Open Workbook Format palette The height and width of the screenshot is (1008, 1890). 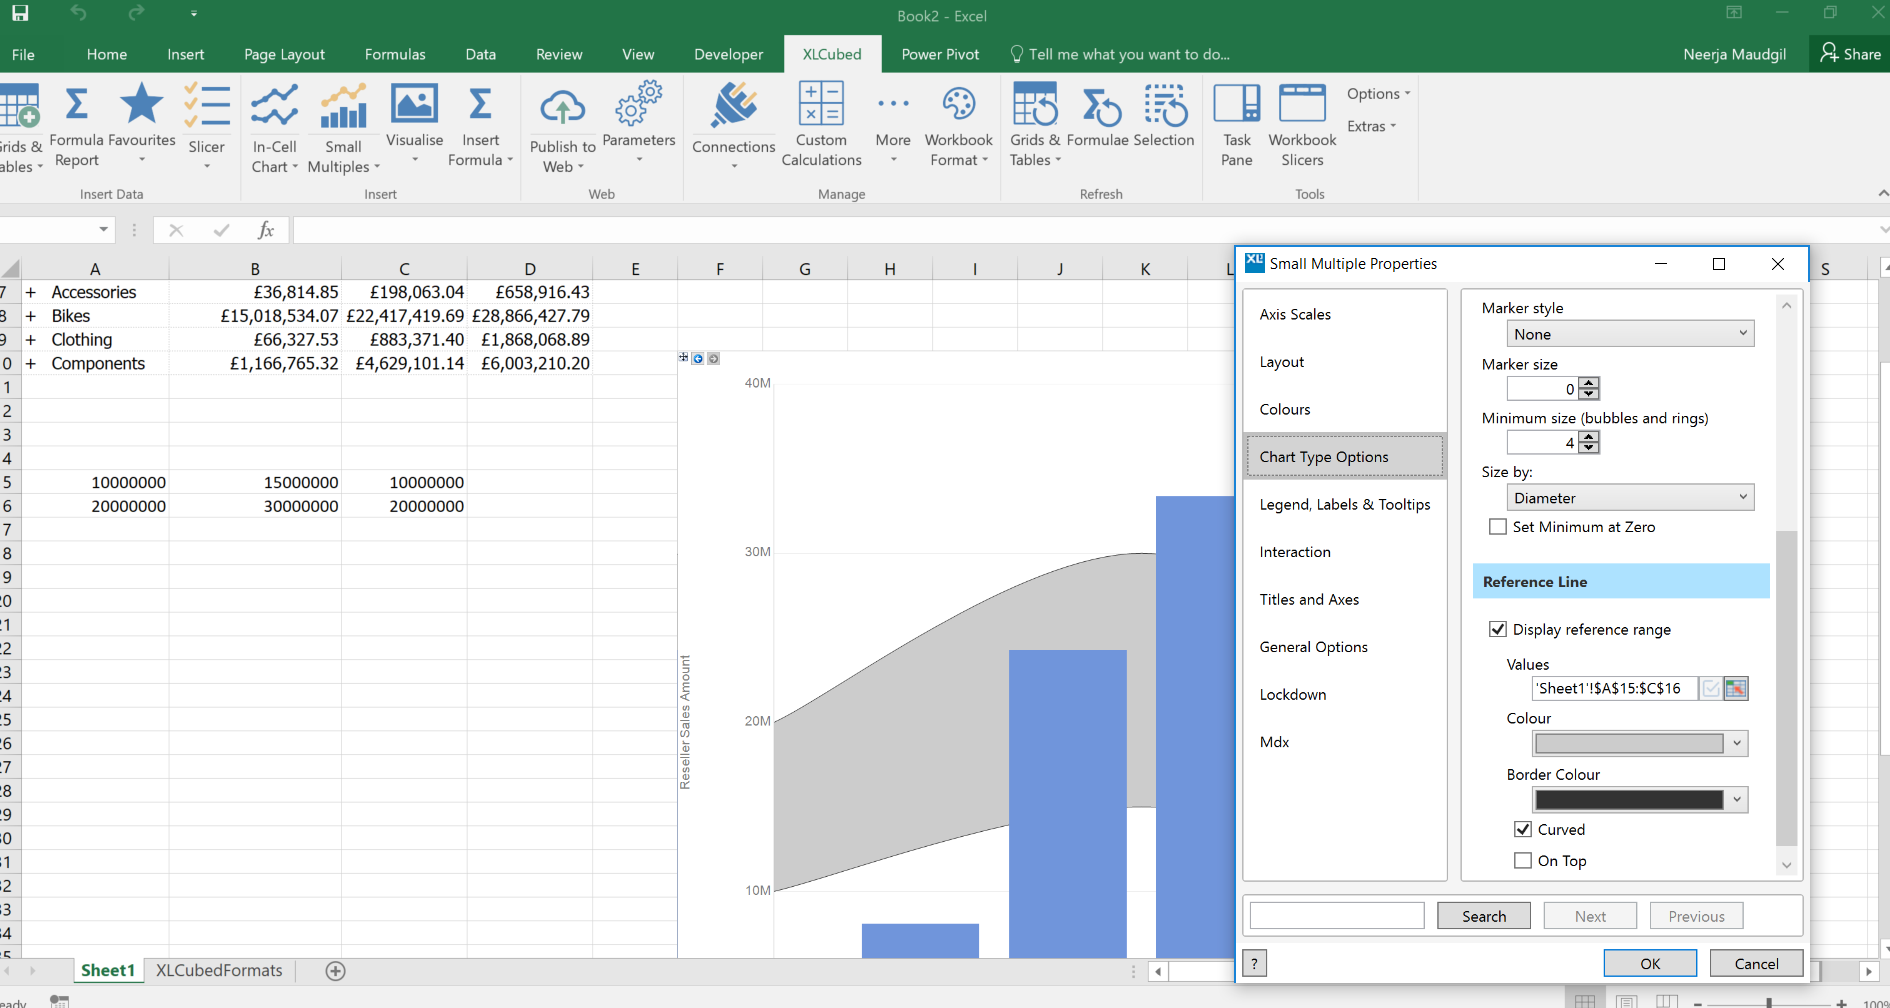pos(958,126)
